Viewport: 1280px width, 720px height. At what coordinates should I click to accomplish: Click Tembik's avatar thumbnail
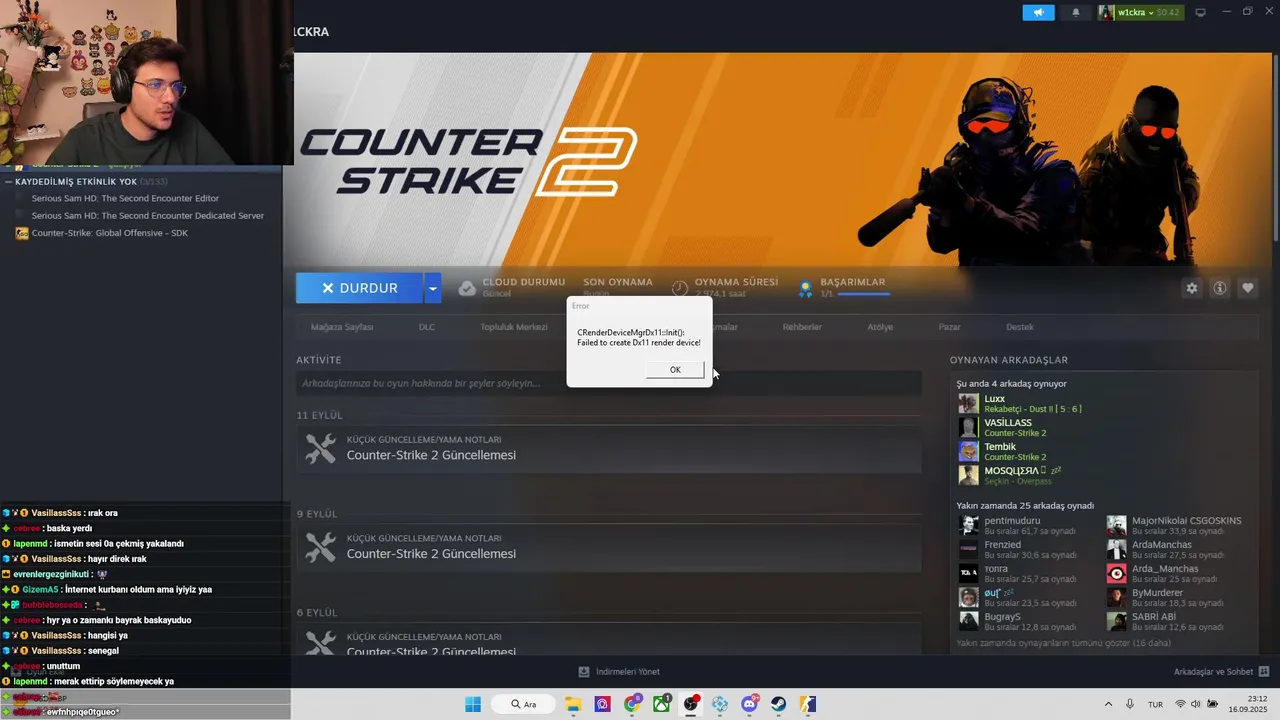pyautogui.click(x=968, y=451)
